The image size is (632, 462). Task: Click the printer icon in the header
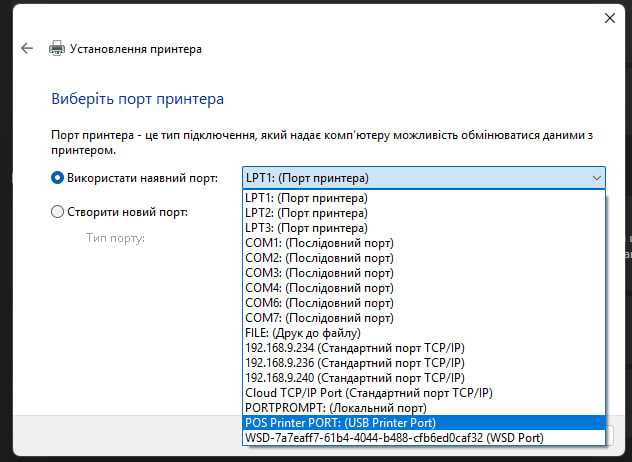pyautogui.click(x=58, y=48)
